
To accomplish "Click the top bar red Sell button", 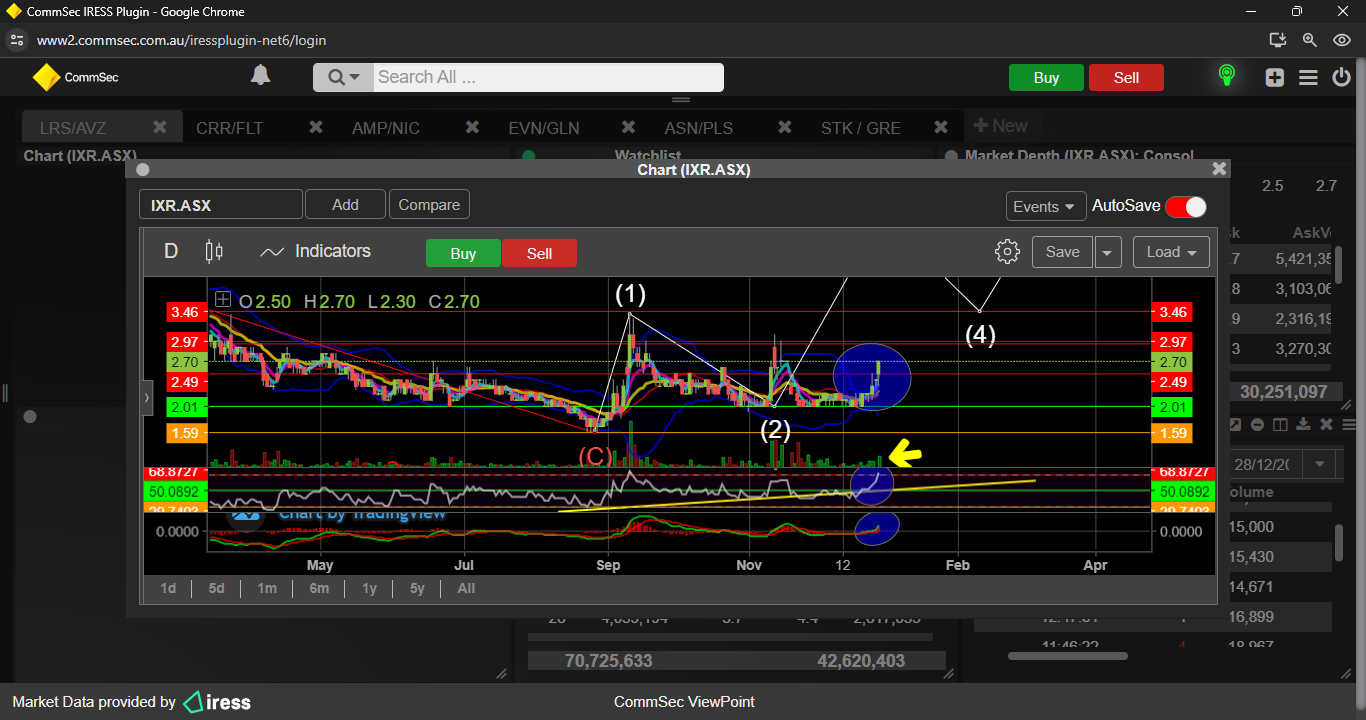I will pos(1126,78).
